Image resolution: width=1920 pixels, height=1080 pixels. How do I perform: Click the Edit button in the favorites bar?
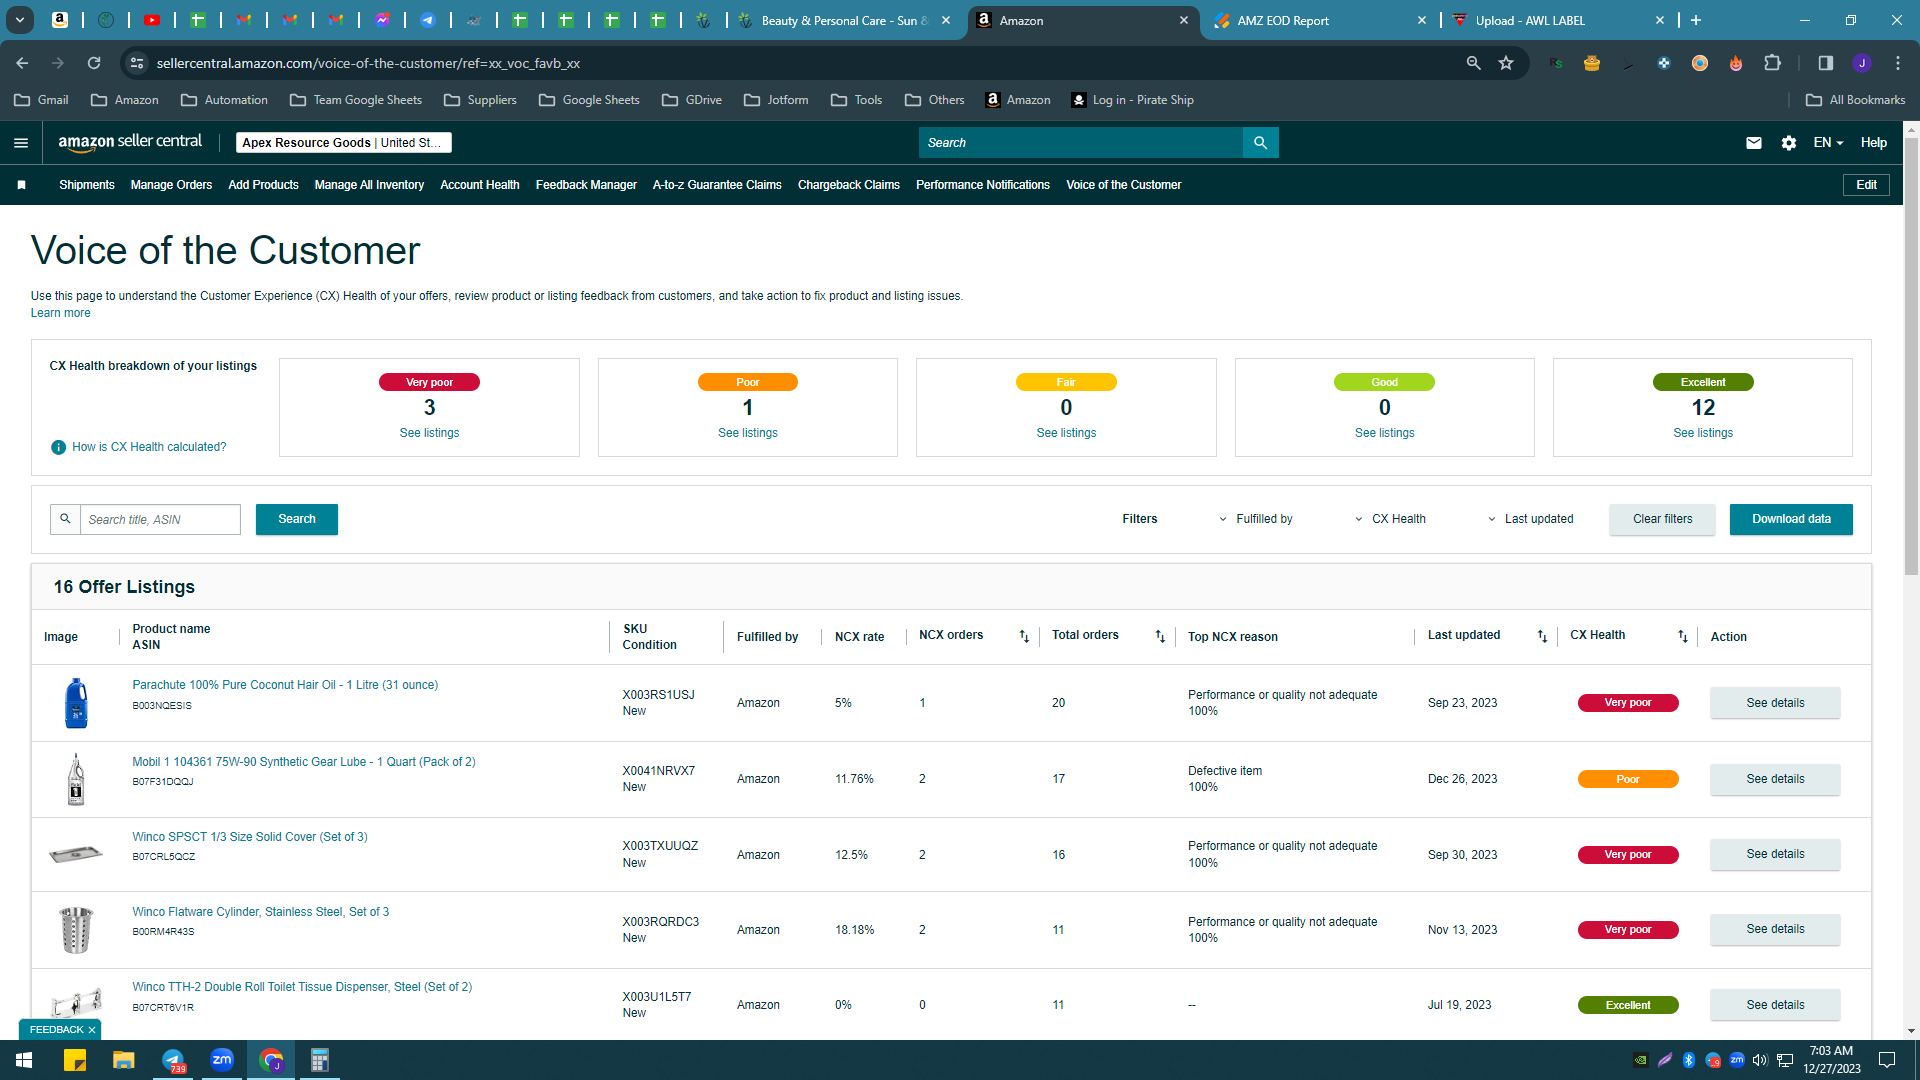[1866, 185]
